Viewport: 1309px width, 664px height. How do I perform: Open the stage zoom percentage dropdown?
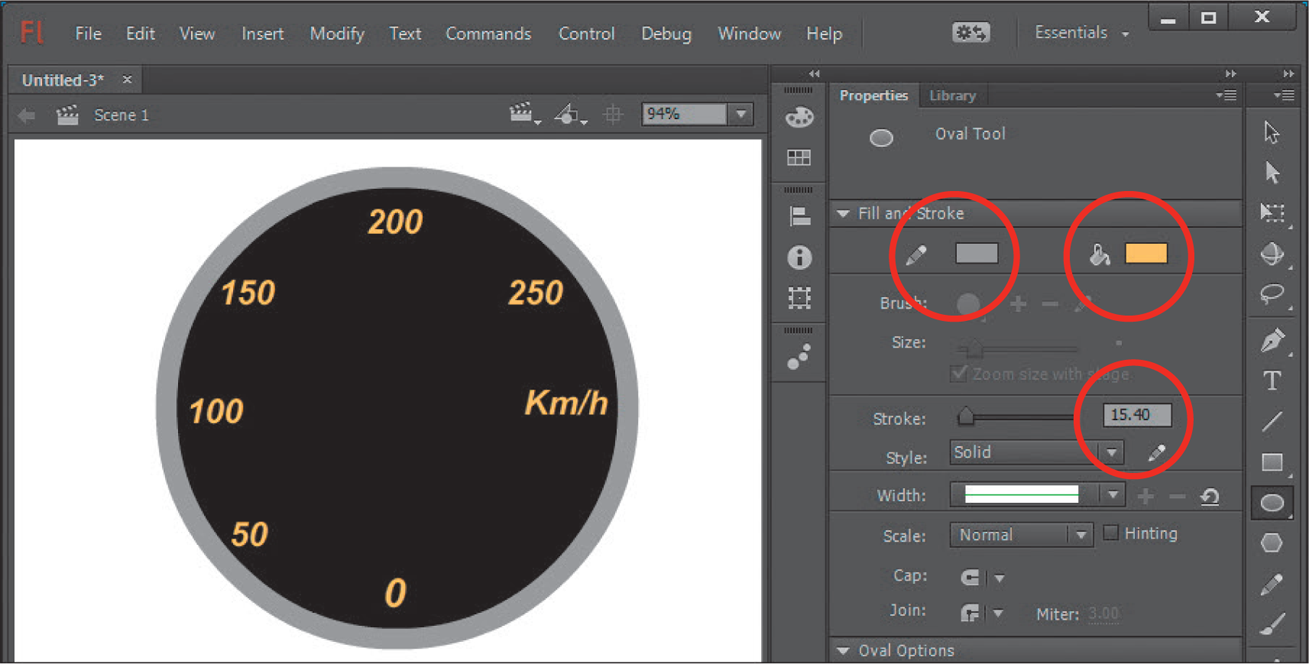coord(740,114)
